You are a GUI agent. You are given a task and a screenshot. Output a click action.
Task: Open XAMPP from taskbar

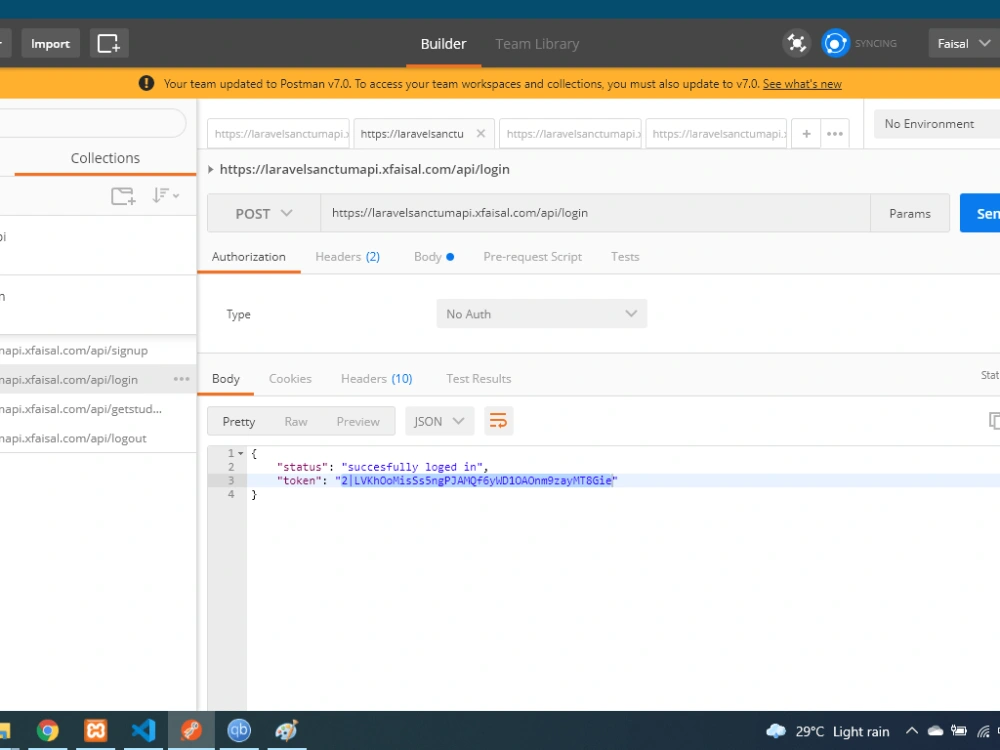pyautogui.click(x=96, y=730)
